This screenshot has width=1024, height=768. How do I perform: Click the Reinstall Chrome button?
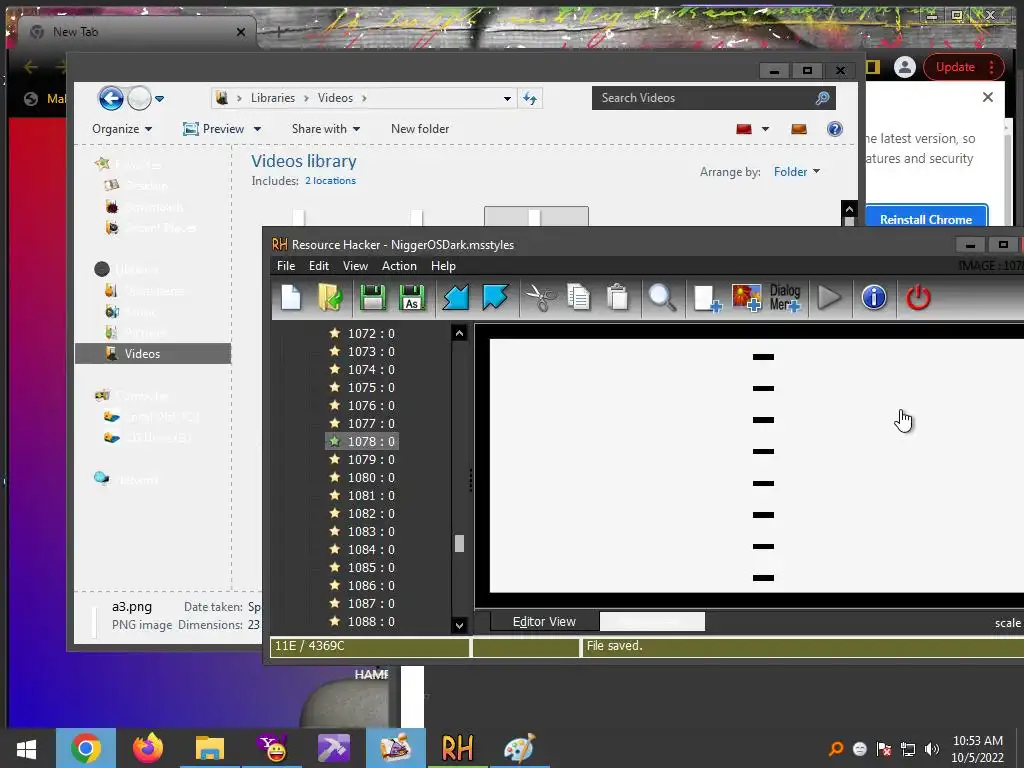click(926, 219)
